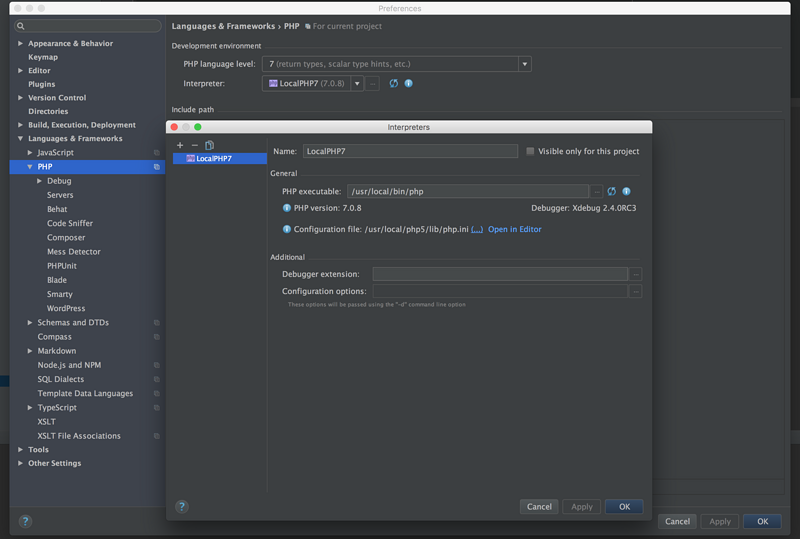Click Debugger: Xdebug 2.4.0RC3 text
This screenshot has height=539, width=800.
(x=584, y=208)
